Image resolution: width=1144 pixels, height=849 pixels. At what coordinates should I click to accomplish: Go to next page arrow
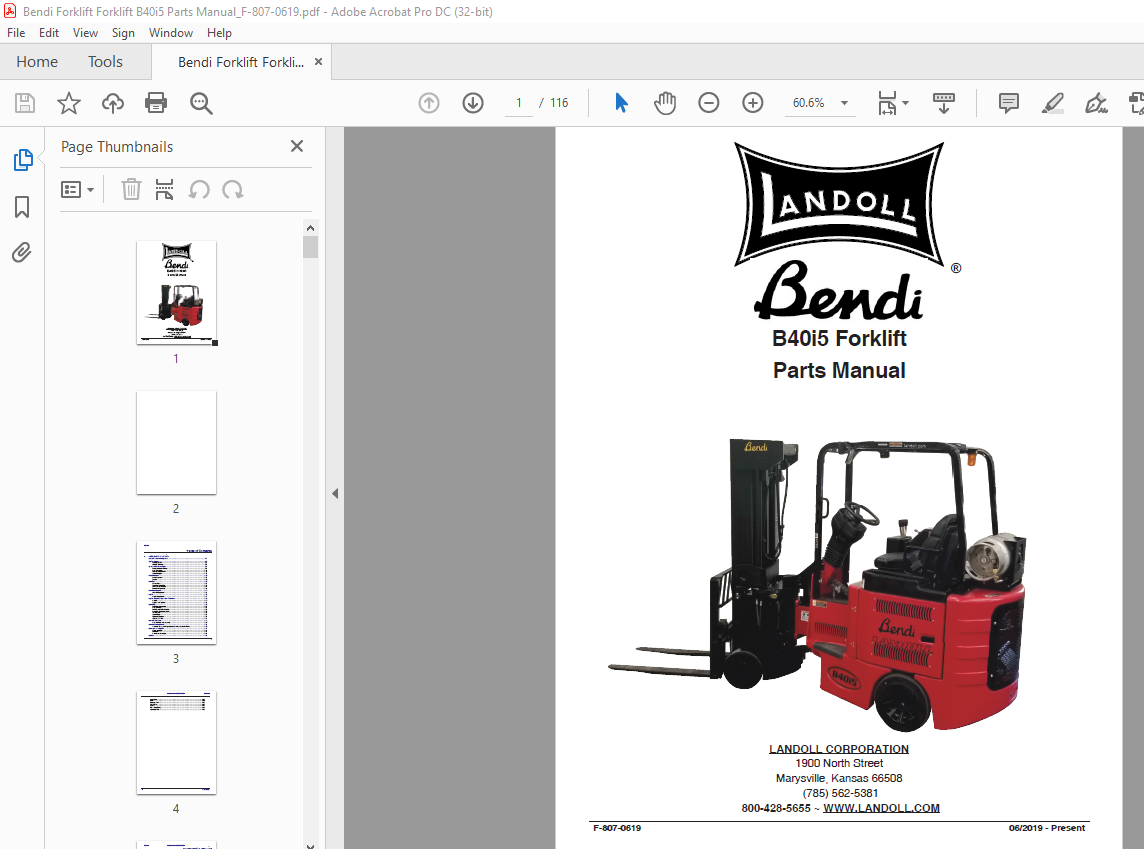[473, 103]
